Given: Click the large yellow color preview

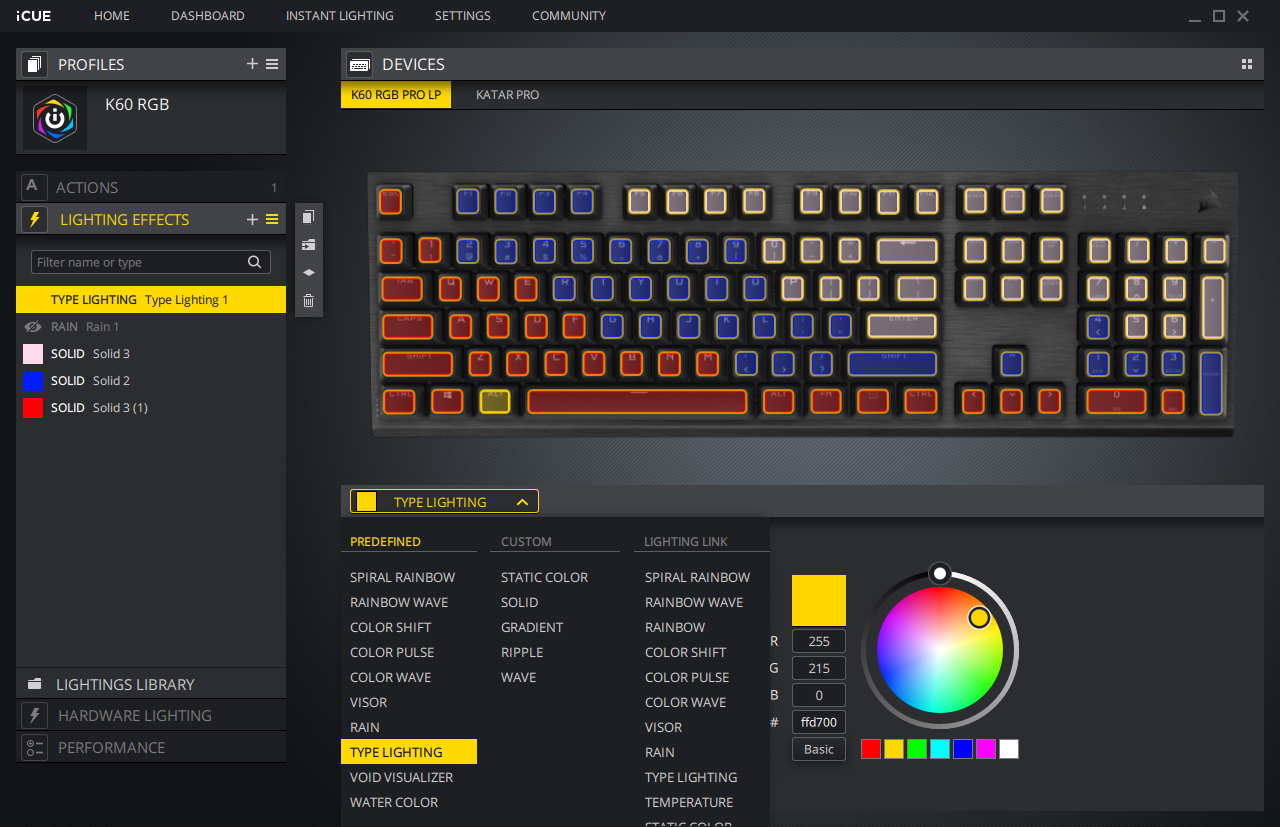Looking at the screenshot, I should 819,600.
